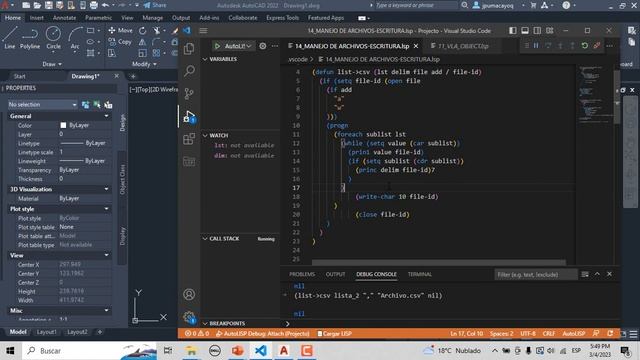Open the Search view in VS Code
Image resolution: width=640 pixels, height=360 pixels.
coord(189,71)
